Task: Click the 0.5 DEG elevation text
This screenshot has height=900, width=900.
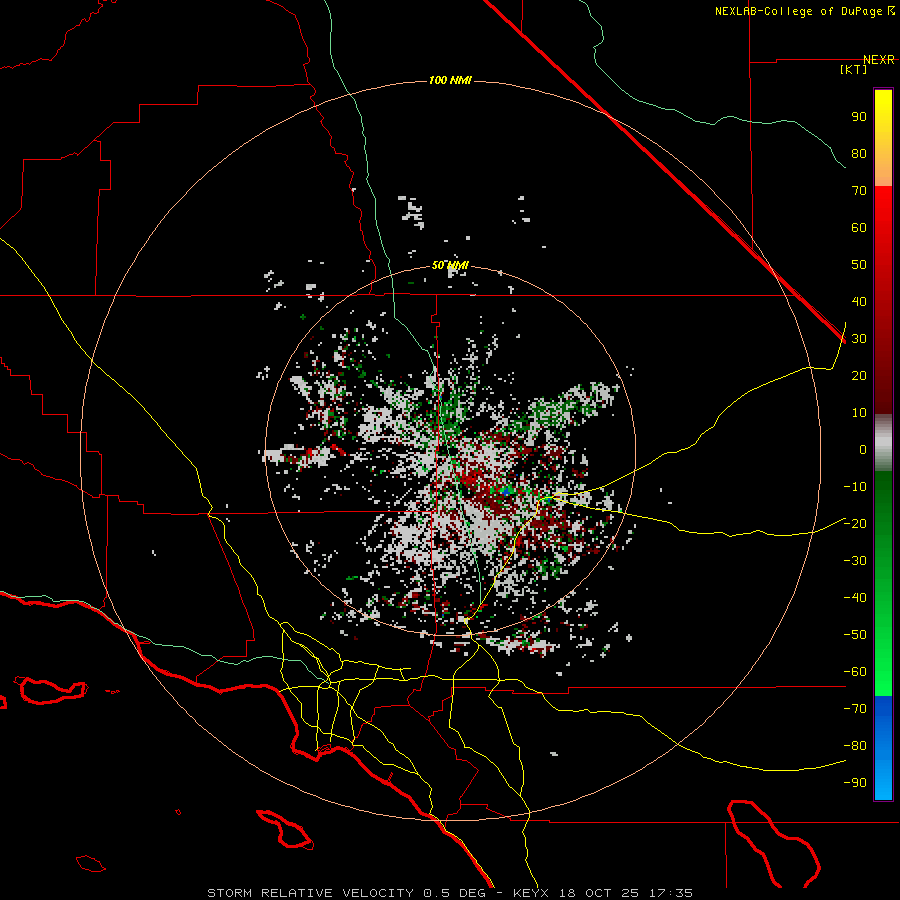Action: coord(455,893)
